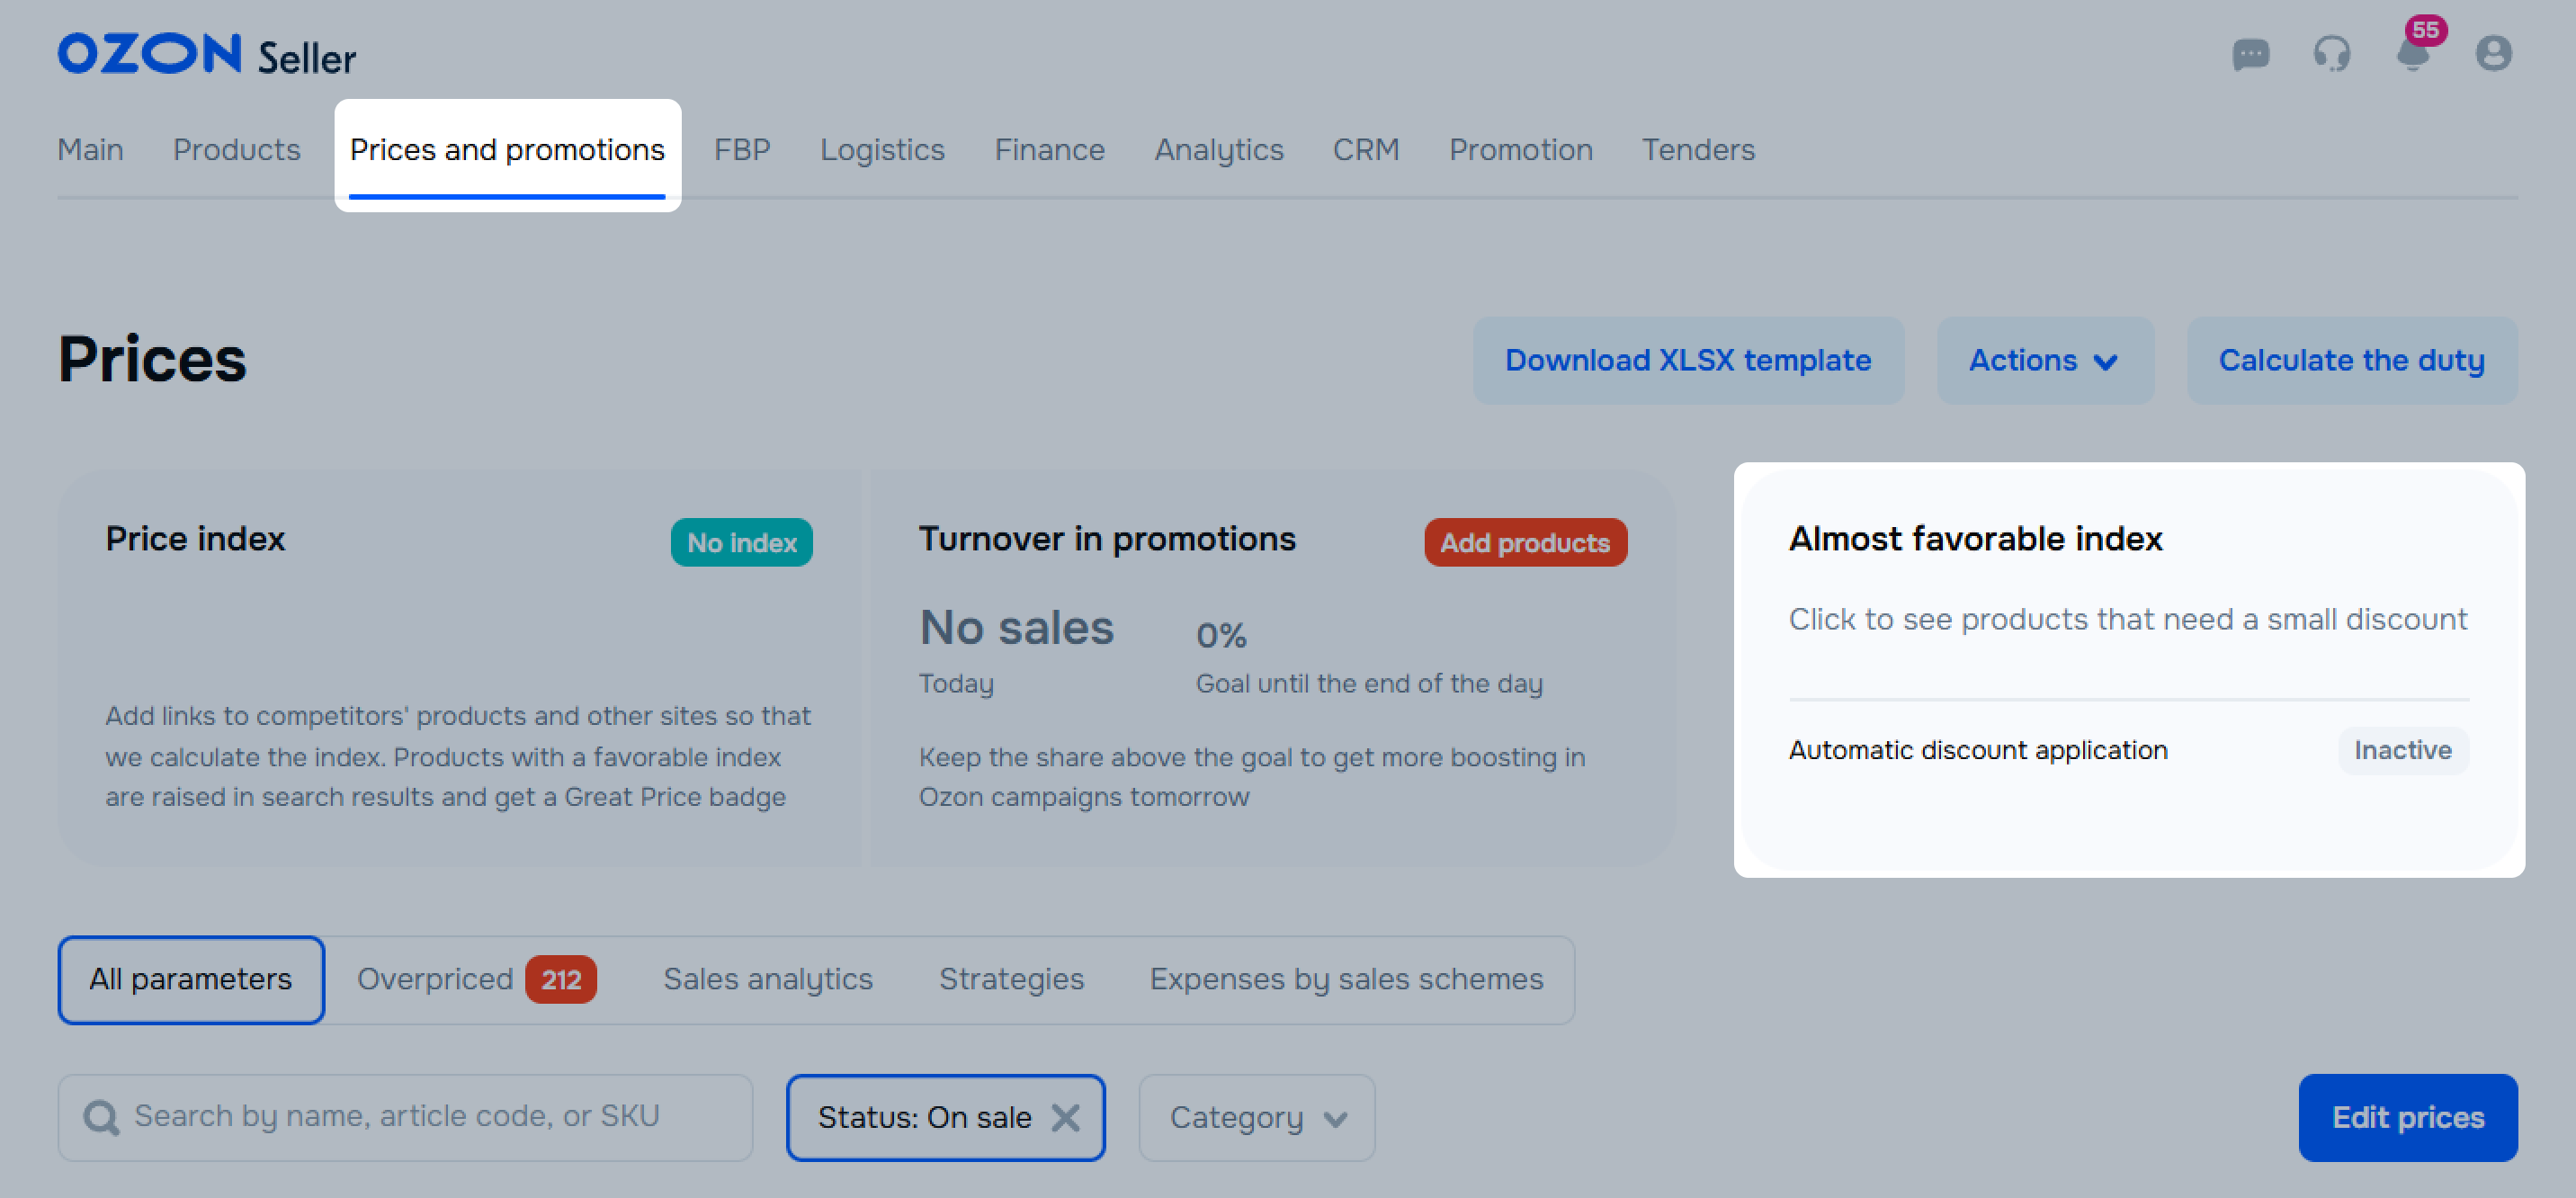Click 'Click to see products' description
The height and width of the screenshot is (1198, 2576).
[x=2128, y=620]
